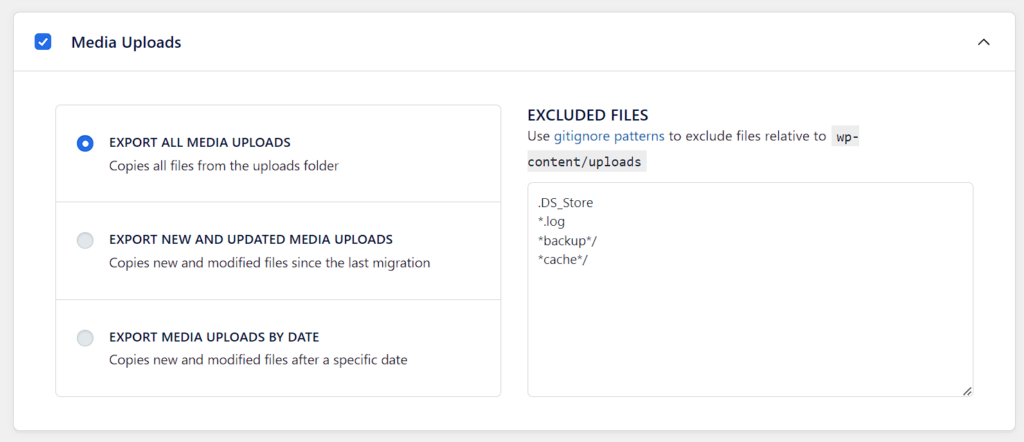1024x442 pixels.
Task: Place cursor on the *backup*/ line
Action: tap(566, 241)
